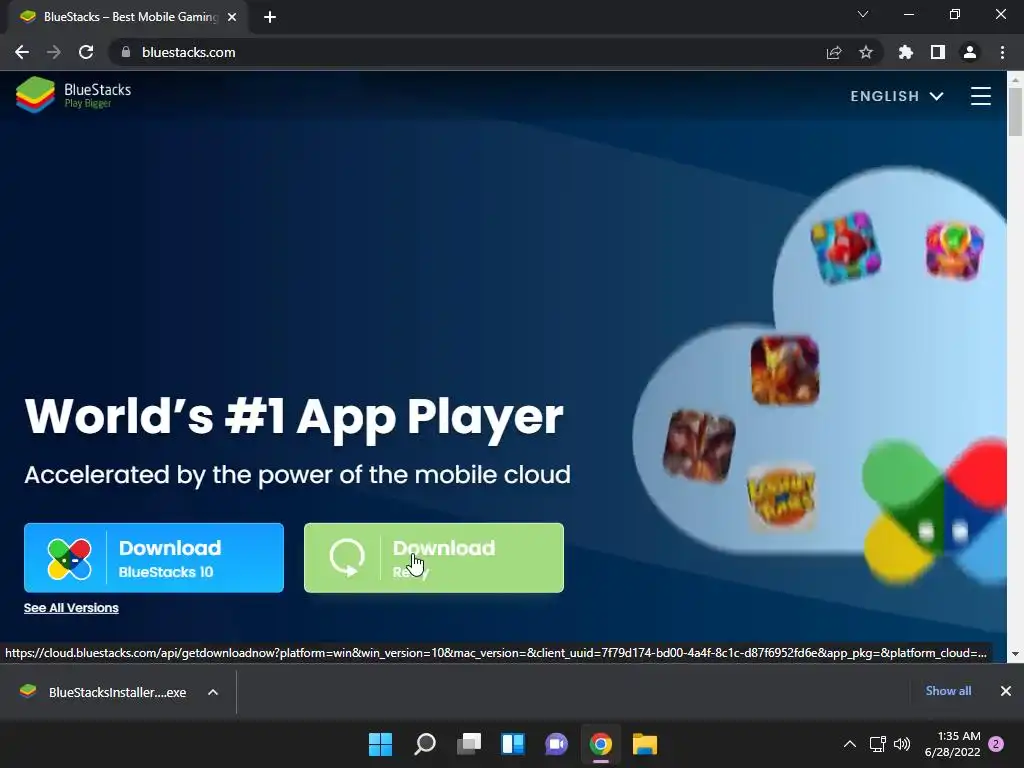The height and width of the screenshot is (768, 1024).
Task: Open the tab search chevron
Action: (x=863, y=14)
